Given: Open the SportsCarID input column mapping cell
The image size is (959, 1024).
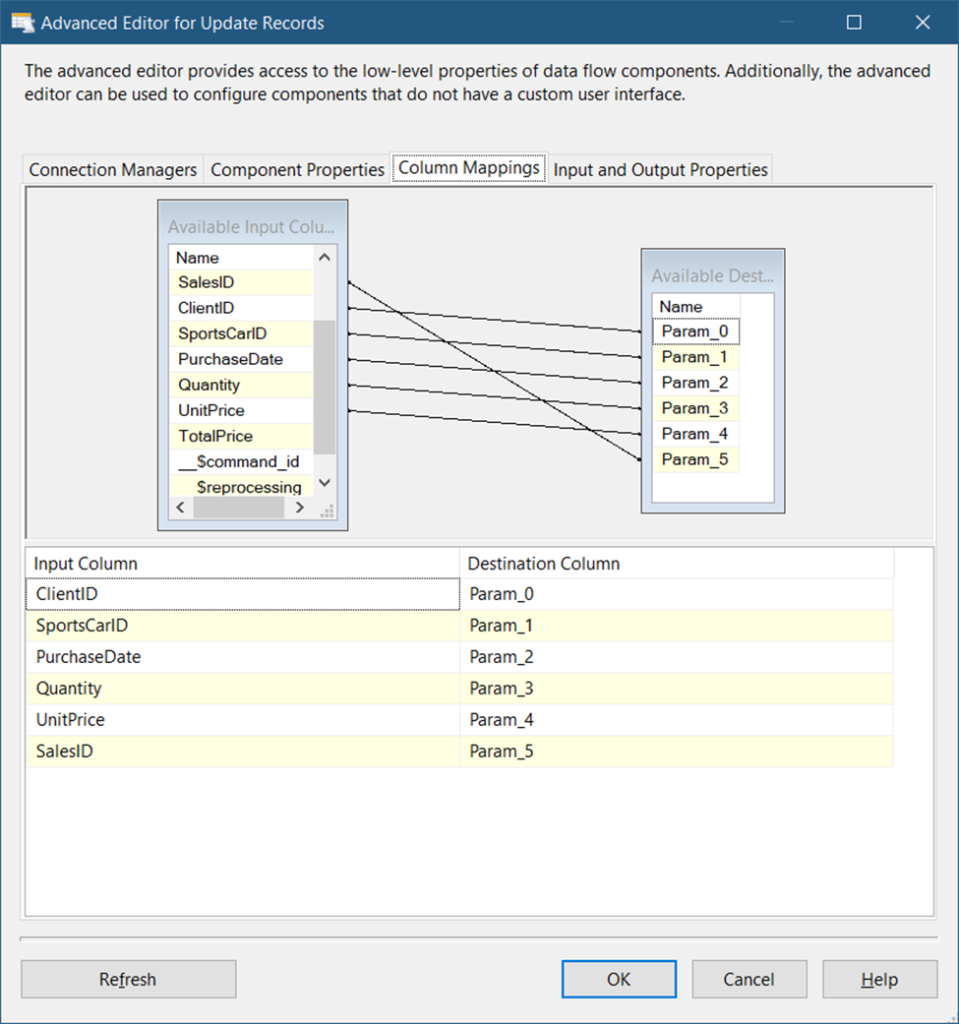Looking at the screenshot, I should coord(242,626).
